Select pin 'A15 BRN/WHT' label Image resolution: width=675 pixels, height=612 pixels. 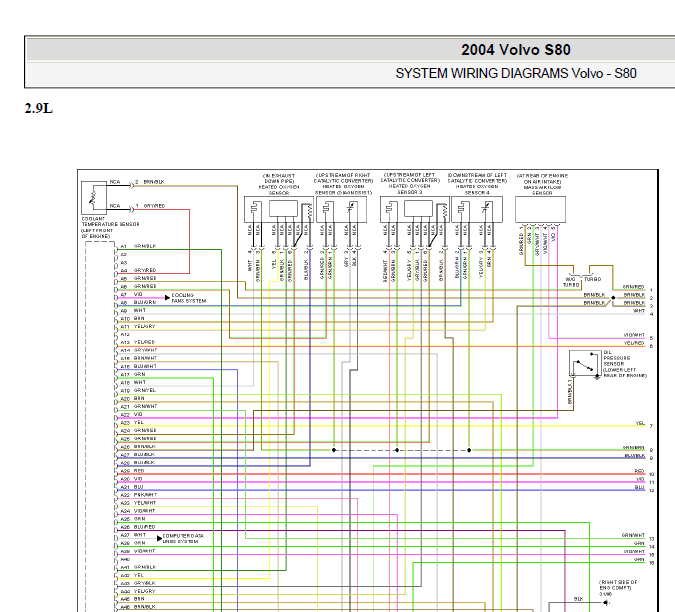click(x=139, y=358)
